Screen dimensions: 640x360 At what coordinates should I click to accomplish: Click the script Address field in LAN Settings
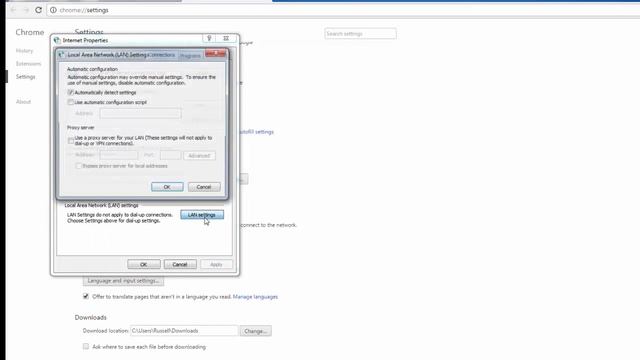[140, 113]
